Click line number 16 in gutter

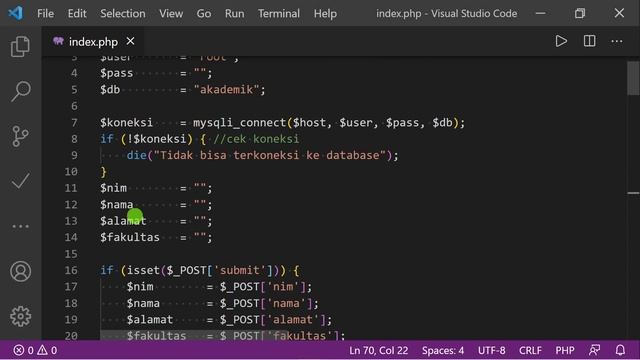71,270
